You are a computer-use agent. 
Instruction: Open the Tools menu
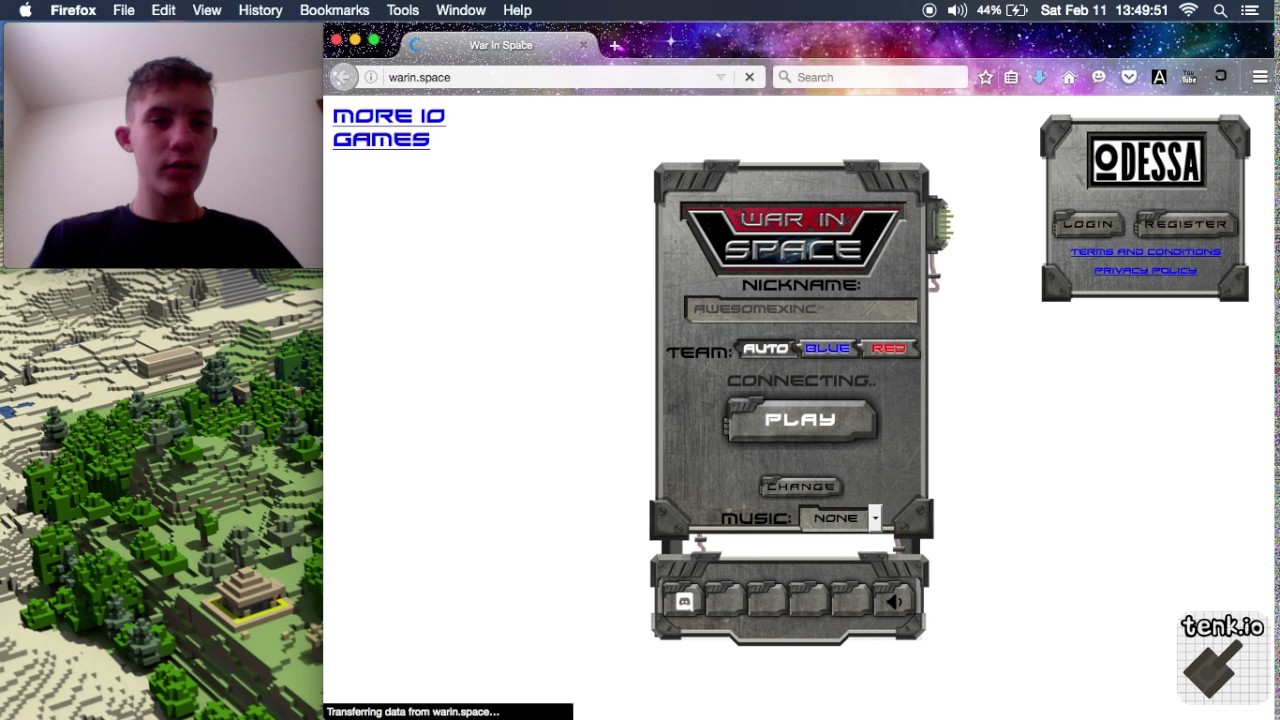(403, 10)
